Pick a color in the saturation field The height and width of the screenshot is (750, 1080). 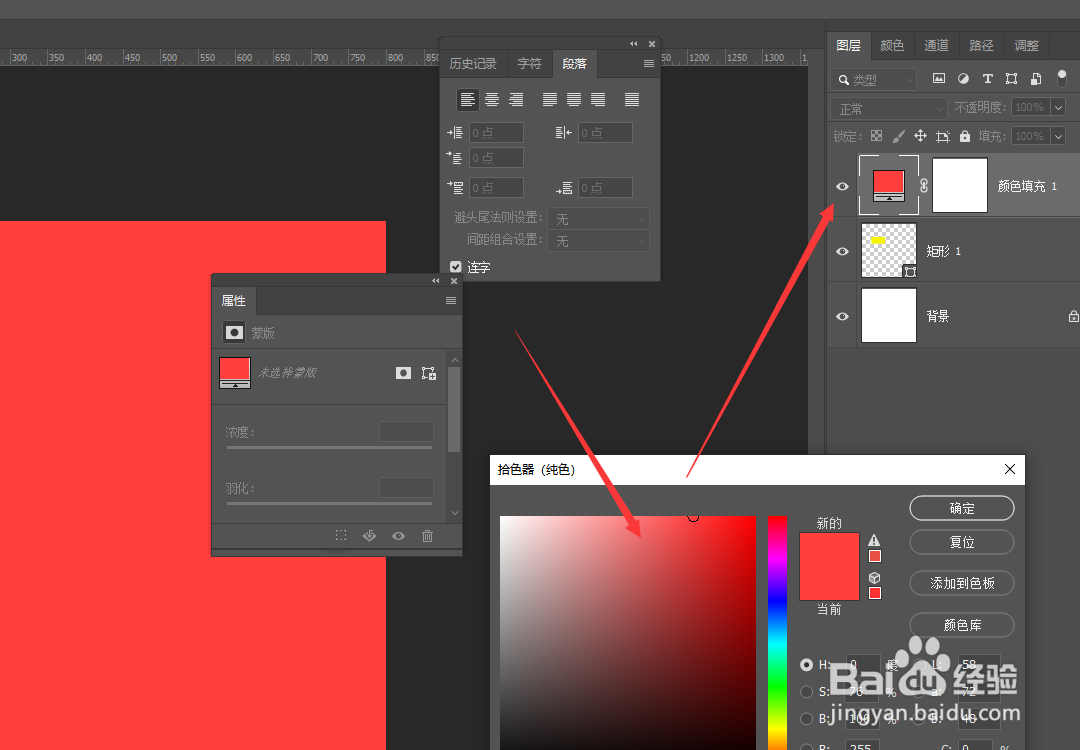(x=627, y=632)
